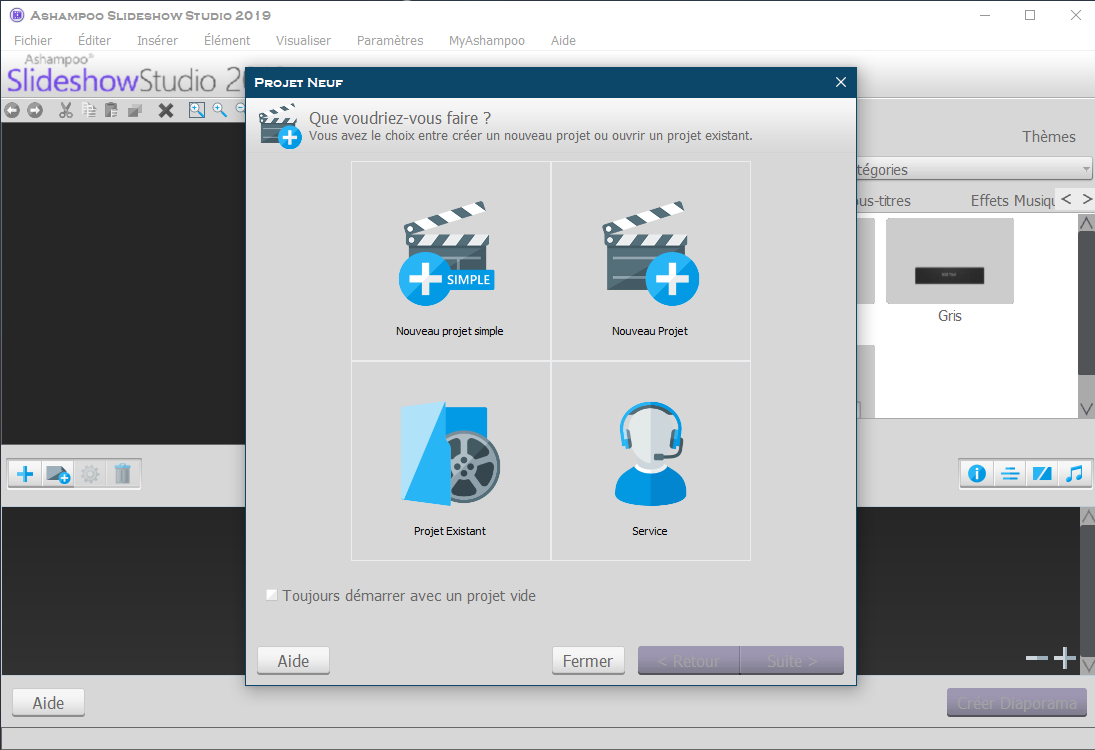1095x750 pixels.
Task: Click the timeline zoom-in plus control
Action: click(1065, 658)
